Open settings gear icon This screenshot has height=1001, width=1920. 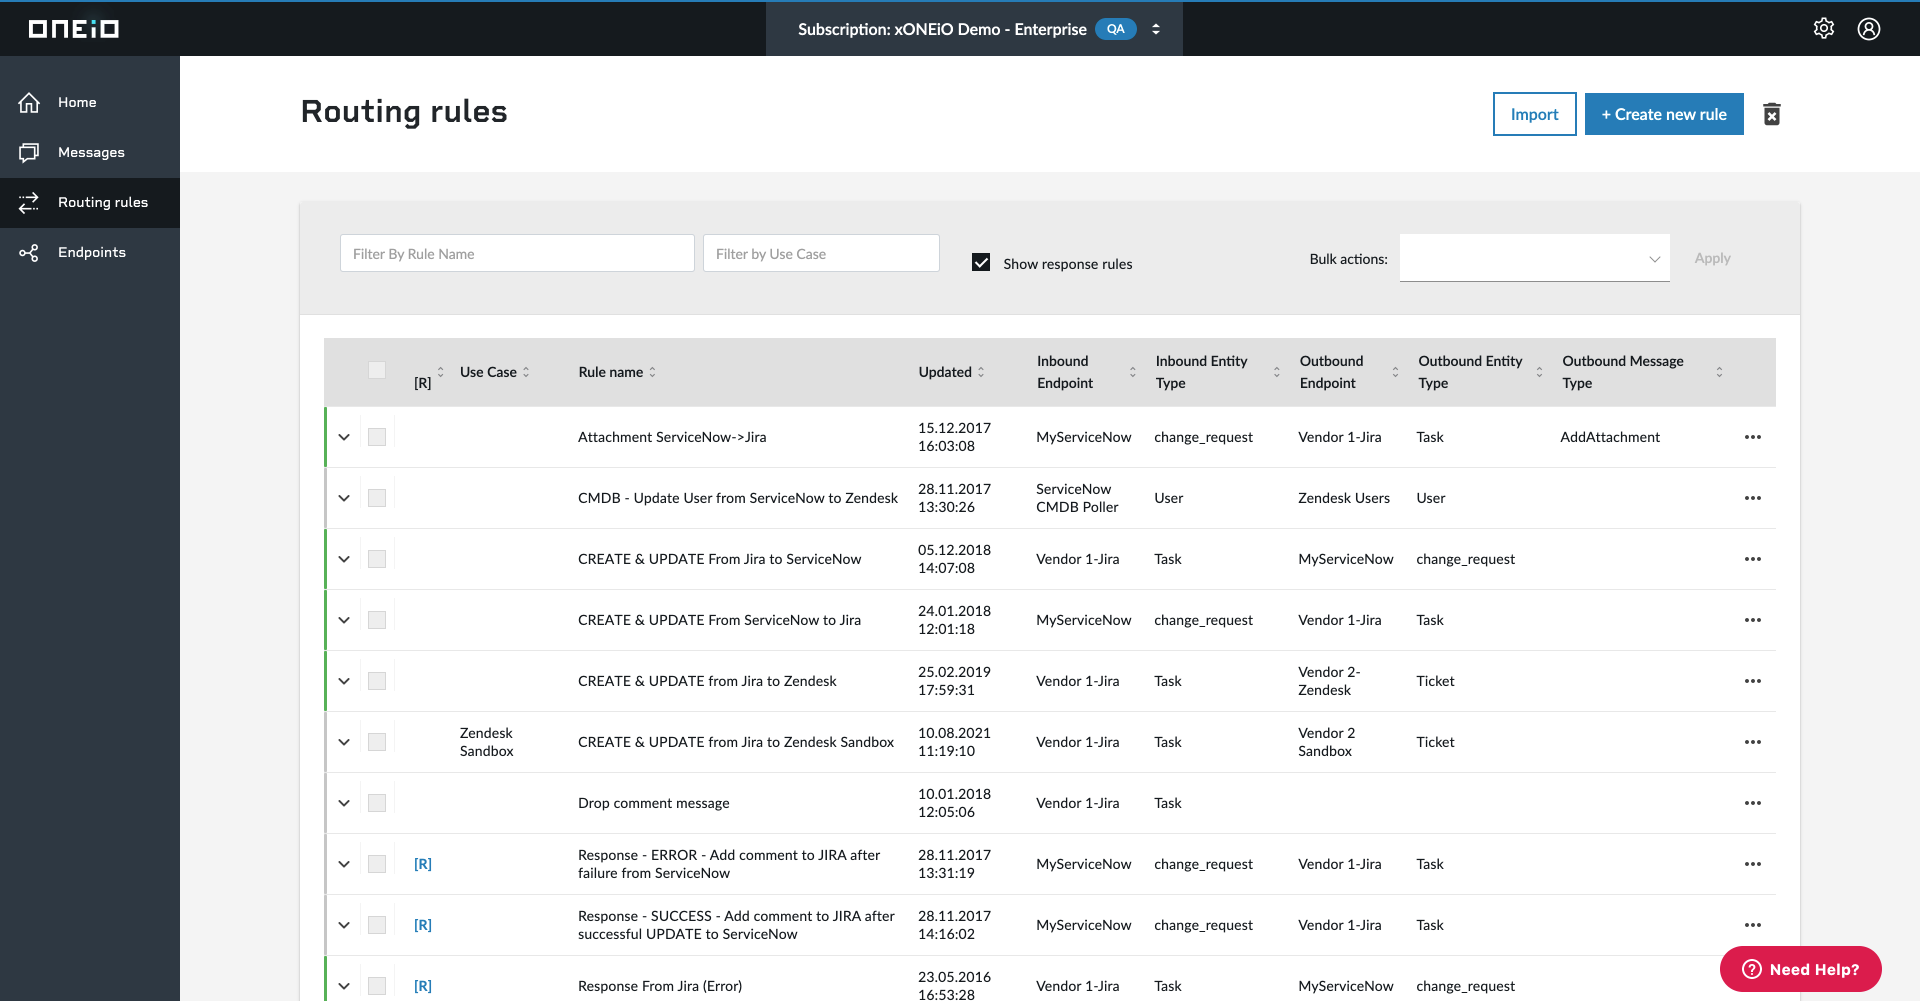tap(1824, 28)
